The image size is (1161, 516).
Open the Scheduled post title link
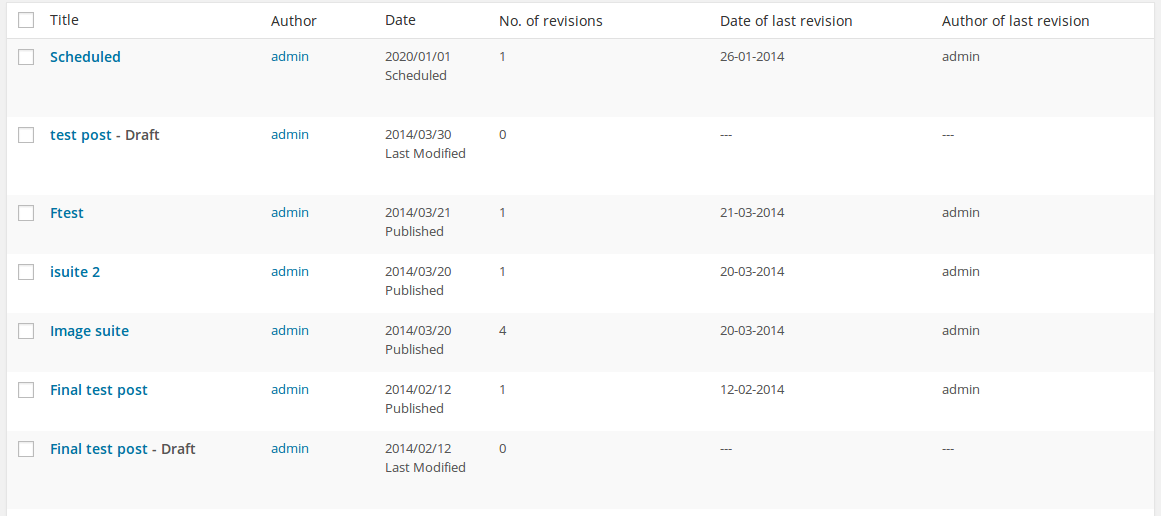pos(85,57)
